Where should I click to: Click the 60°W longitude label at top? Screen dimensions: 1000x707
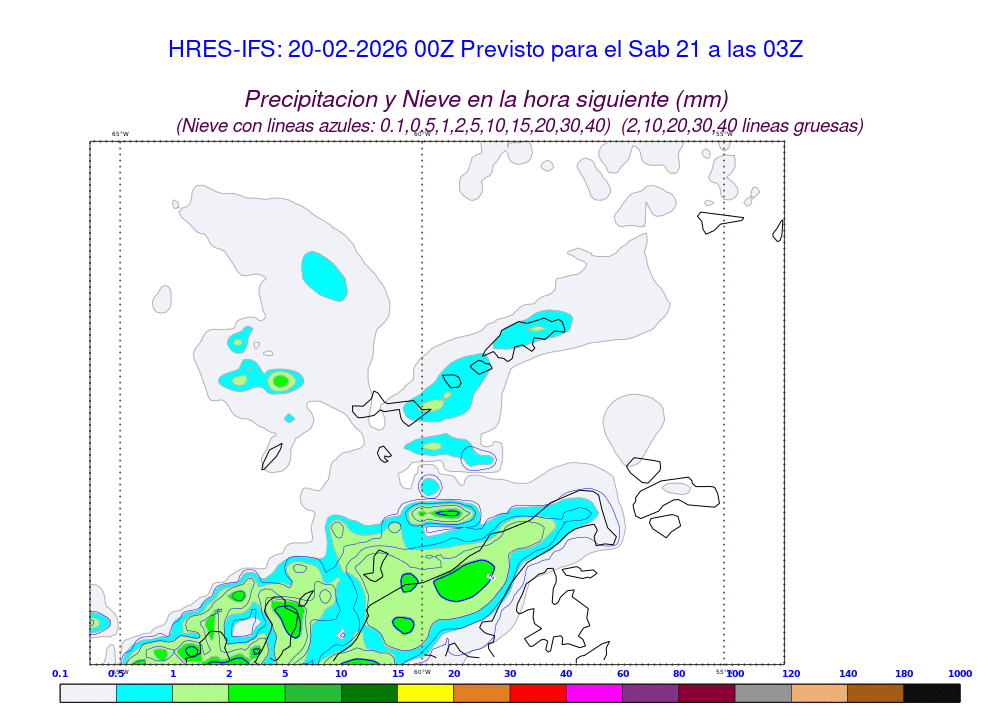point(422,134)
